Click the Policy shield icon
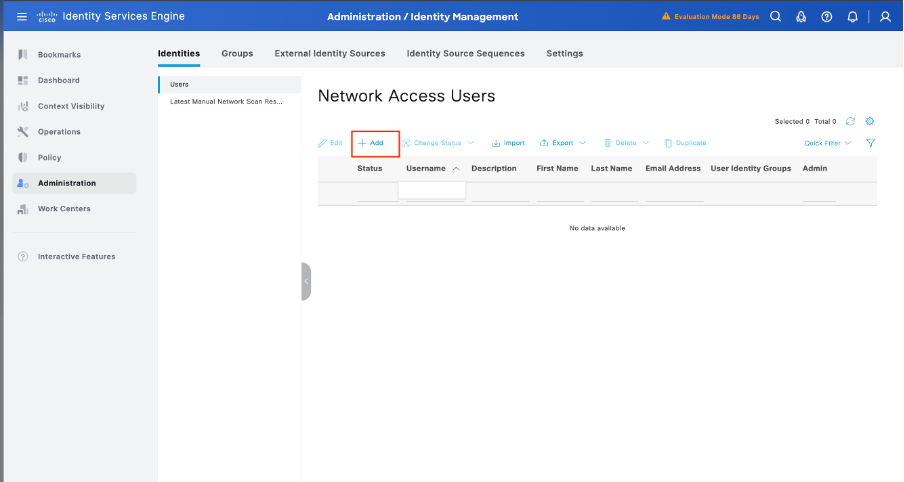904x482 pixels. 22,157
